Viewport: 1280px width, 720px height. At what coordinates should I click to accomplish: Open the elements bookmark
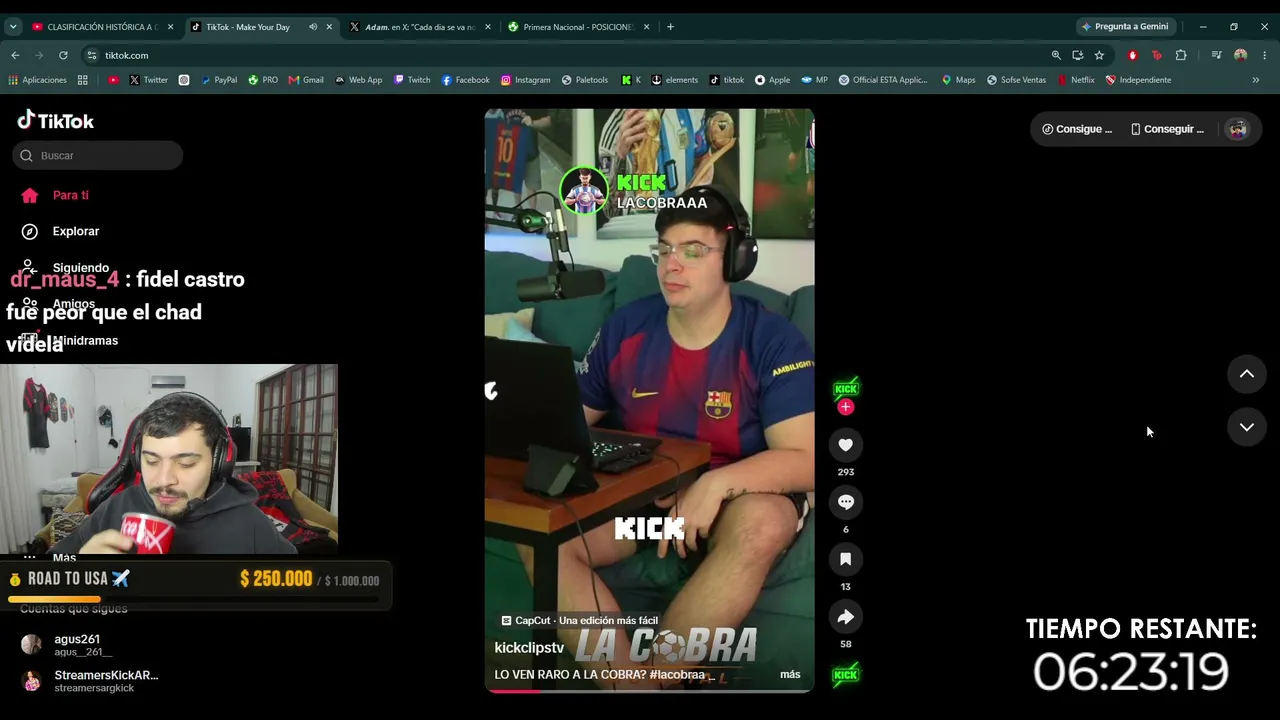(x=674, y=80)
